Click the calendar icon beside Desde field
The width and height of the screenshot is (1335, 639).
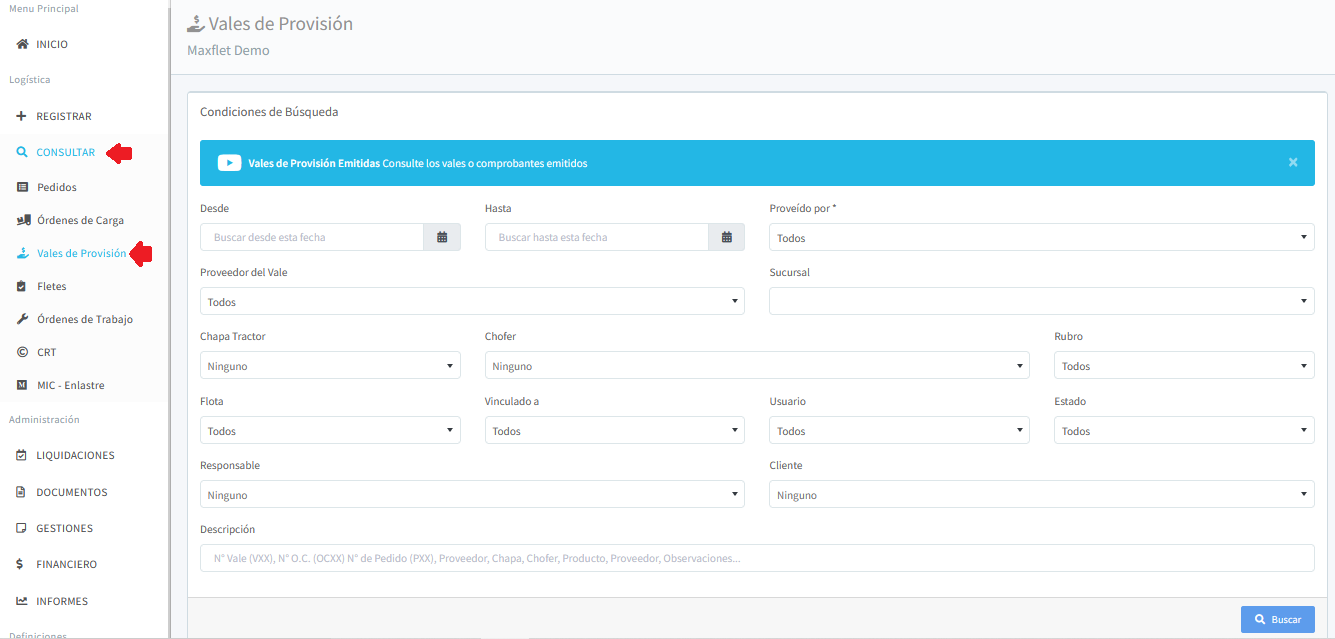pyautogui.click(x=442, y=237)
